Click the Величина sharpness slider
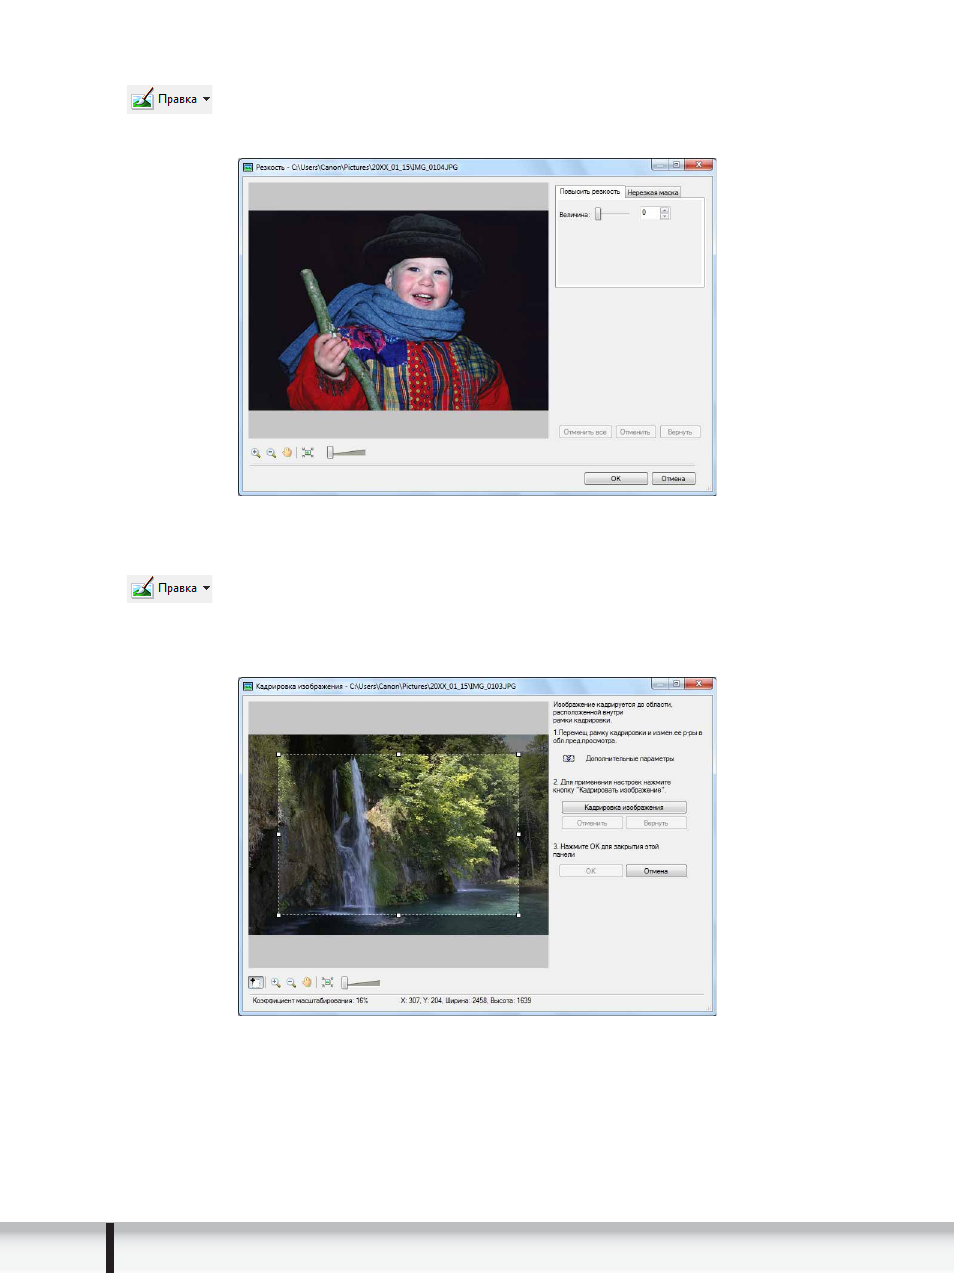The image size is (954, 1273). [x=611, y=213]
